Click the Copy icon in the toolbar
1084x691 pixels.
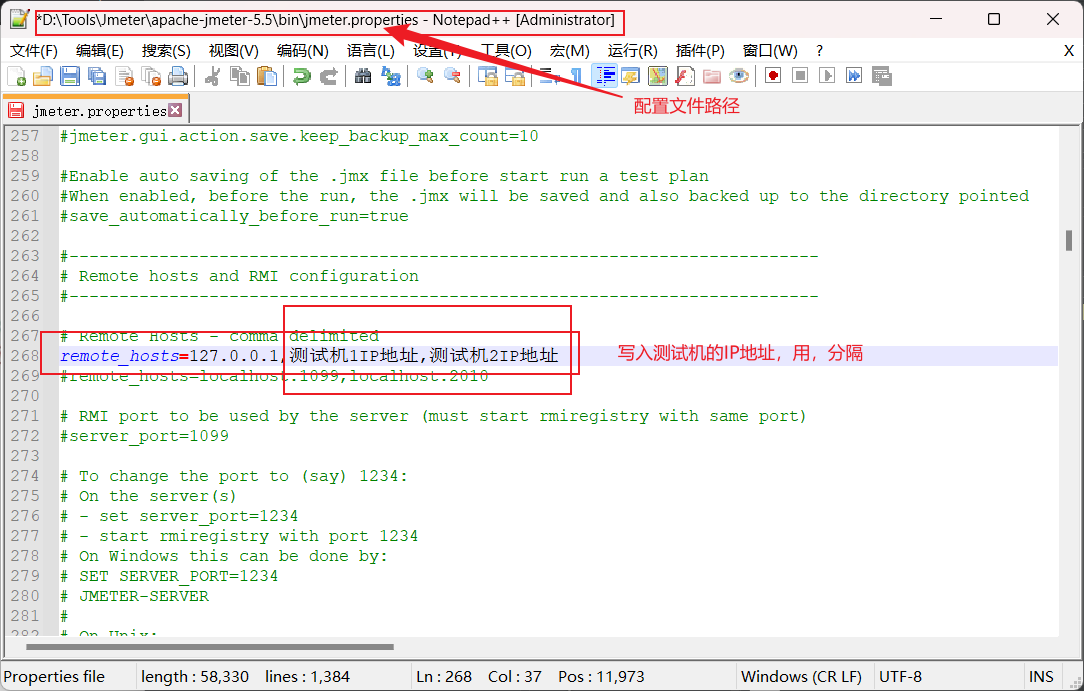click(x=239, y=76)
